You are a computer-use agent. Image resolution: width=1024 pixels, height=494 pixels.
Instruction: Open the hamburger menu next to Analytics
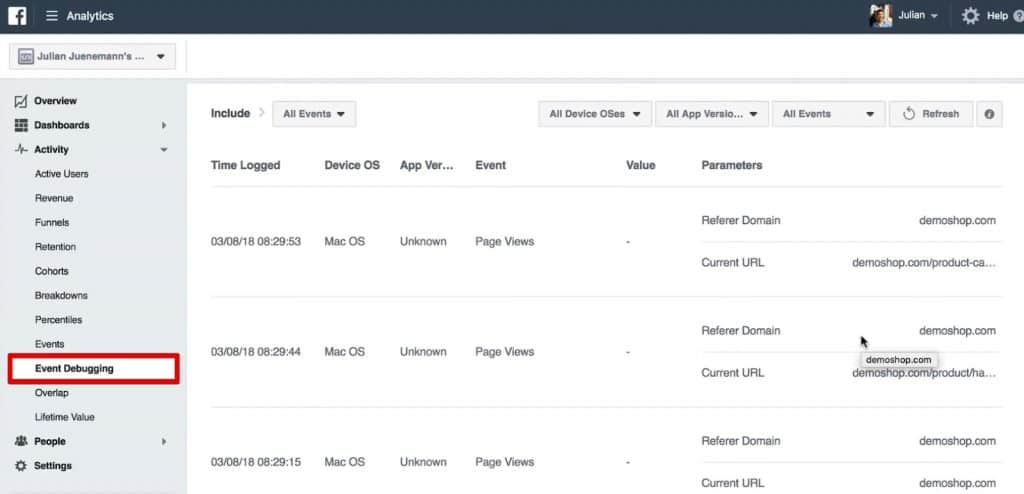tap(52, 16)
